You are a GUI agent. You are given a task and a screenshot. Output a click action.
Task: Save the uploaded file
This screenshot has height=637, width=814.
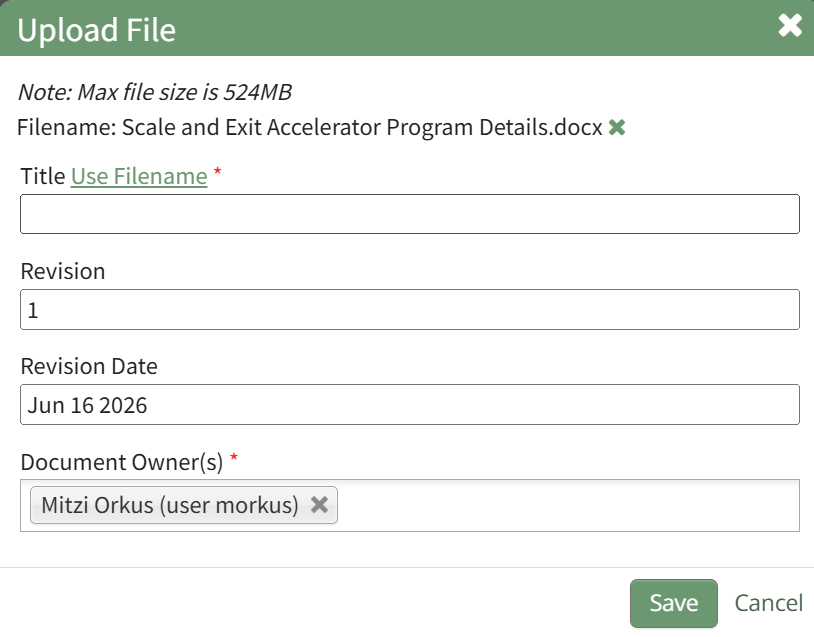(674, 603)
